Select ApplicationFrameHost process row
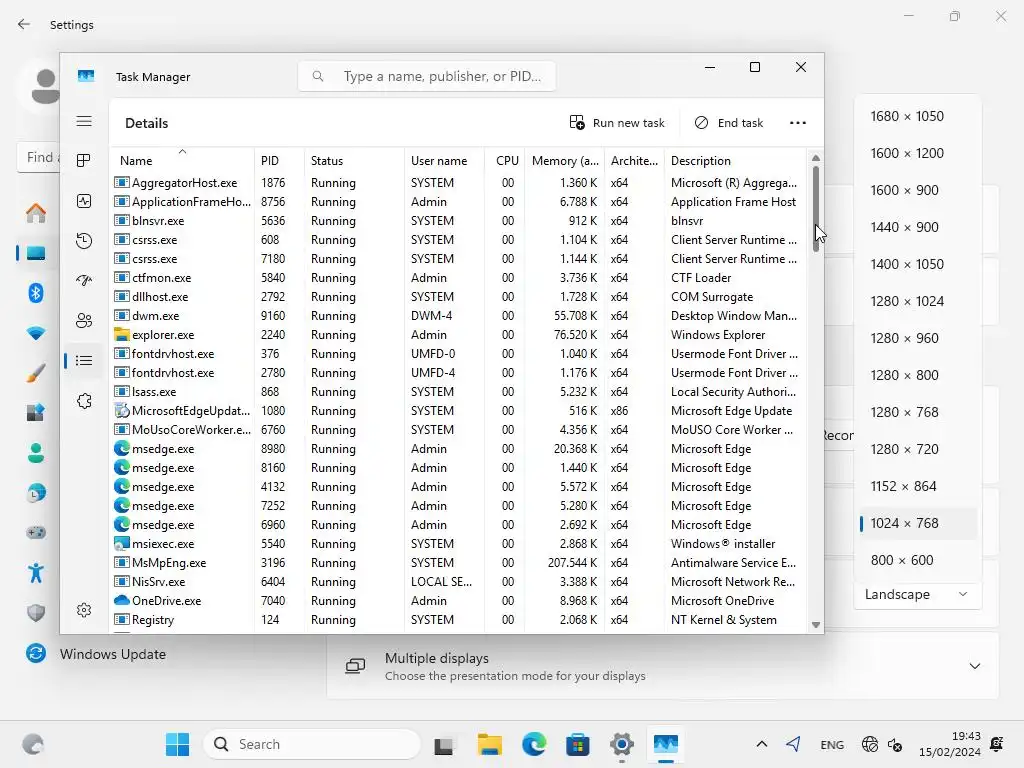This screenshot has width=1024, height=768. [458, 202]
